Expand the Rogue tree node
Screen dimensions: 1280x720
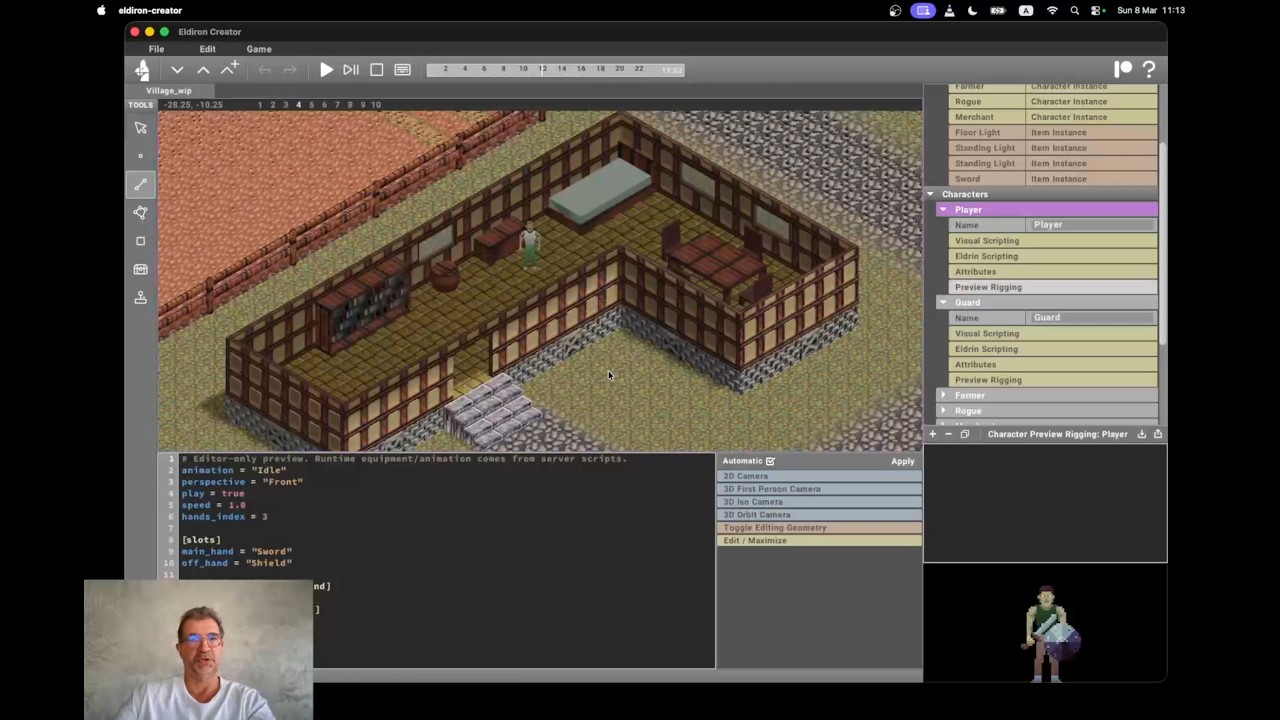(x=943, y=411)
